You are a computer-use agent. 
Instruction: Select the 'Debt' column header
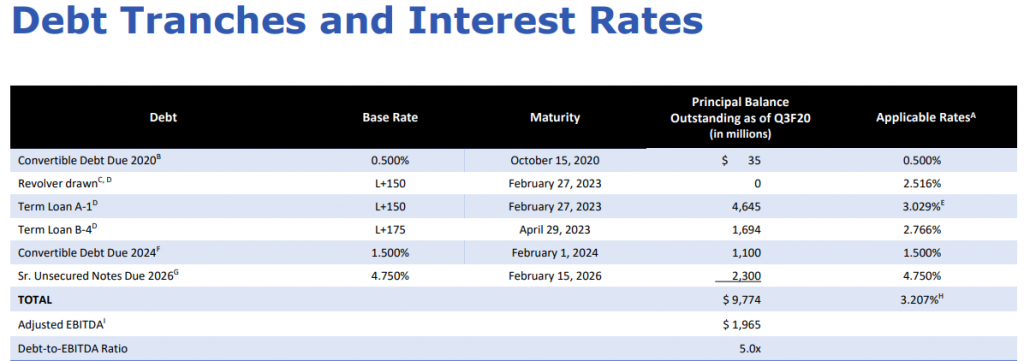[163, 118]
